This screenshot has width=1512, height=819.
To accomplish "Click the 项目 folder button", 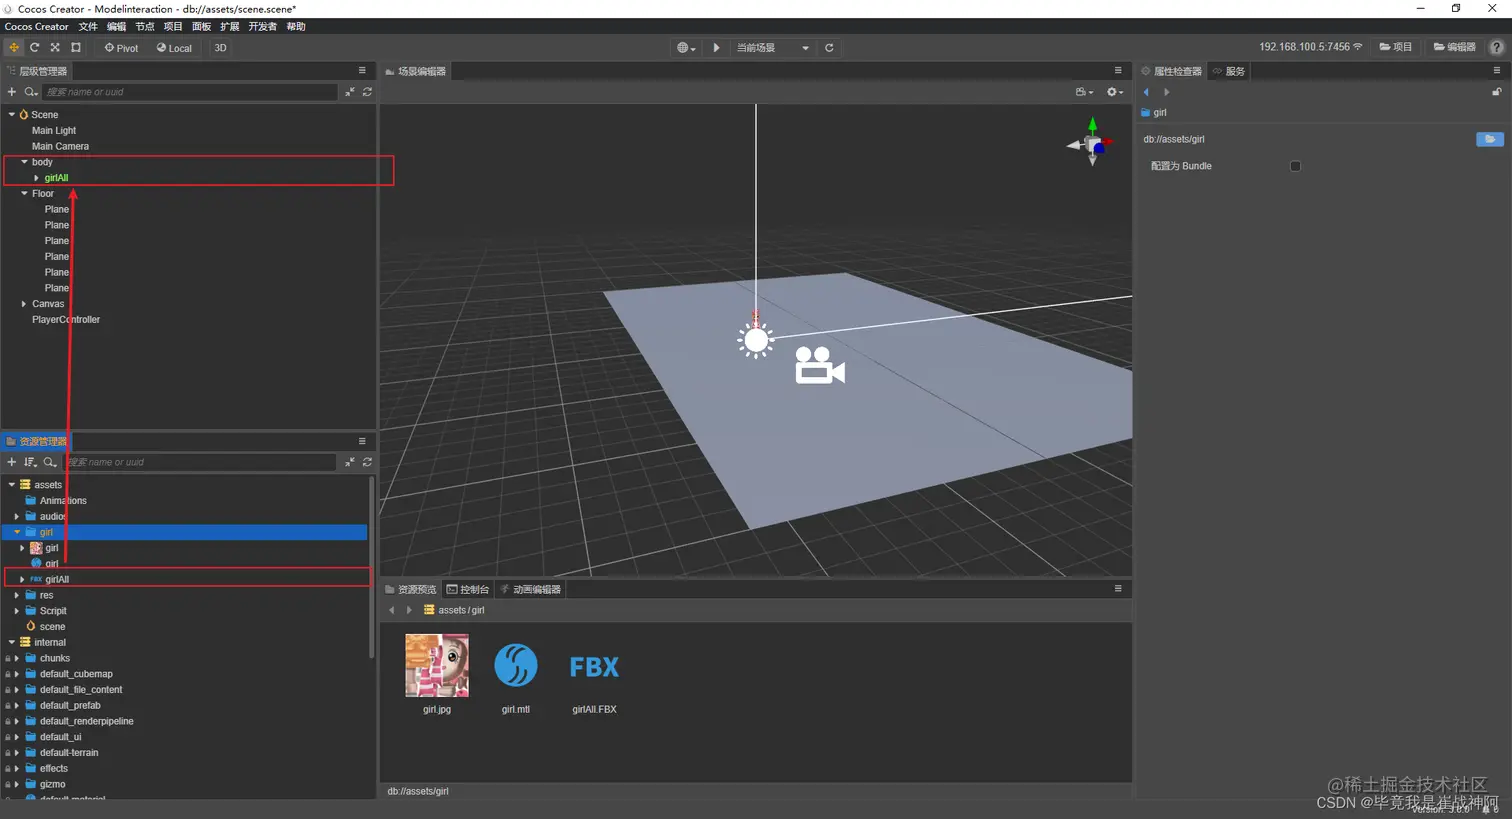I will [x=1395, y=47].
